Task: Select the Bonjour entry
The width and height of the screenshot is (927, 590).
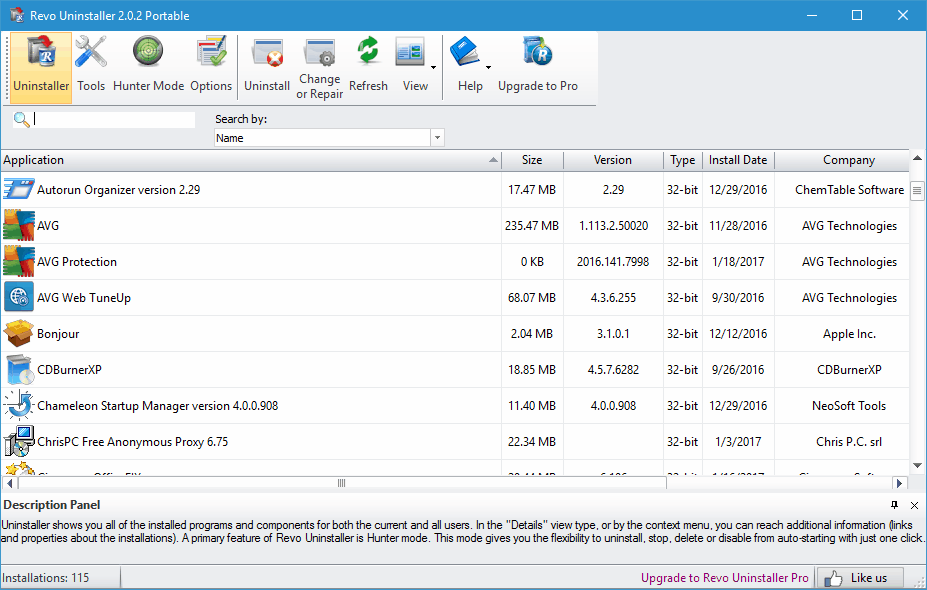Action: click(x=58, y=334)
